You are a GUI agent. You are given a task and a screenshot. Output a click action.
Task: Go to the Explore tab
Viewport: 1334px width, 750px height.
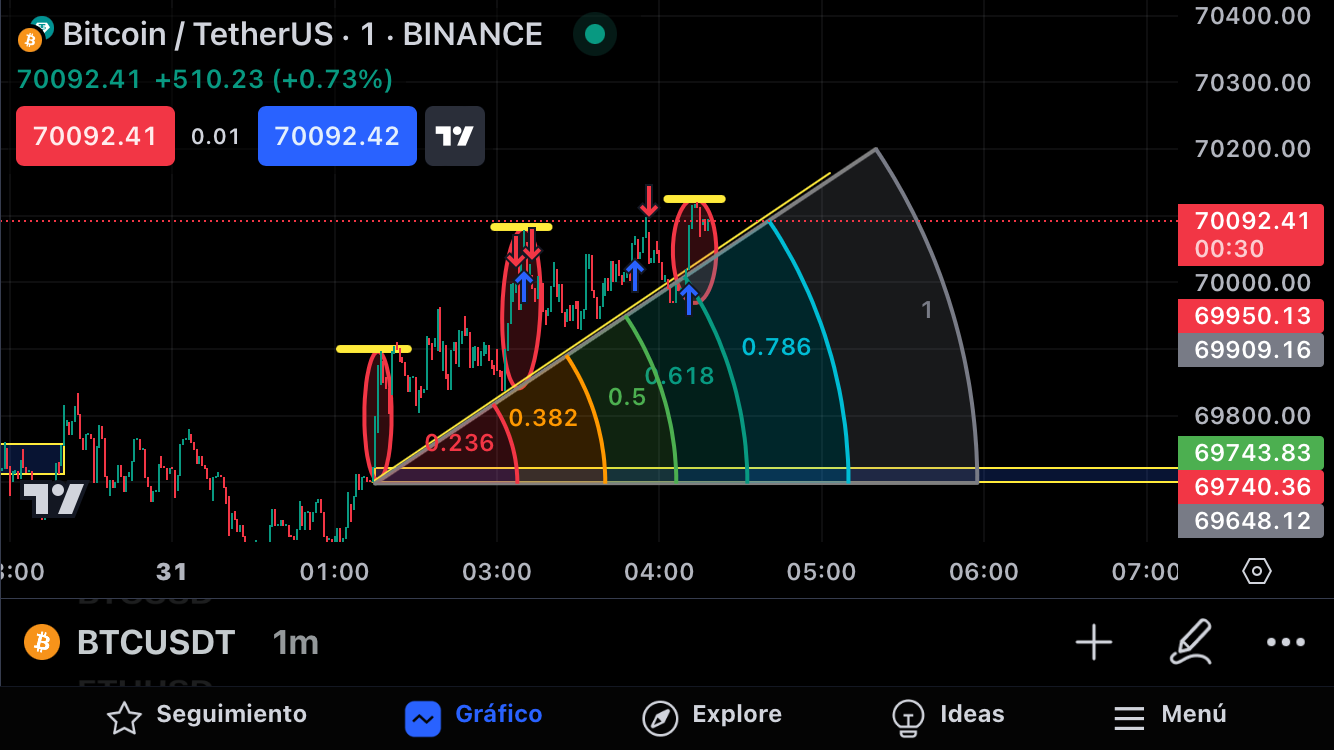pyautogui.click(x=712, y=715)
